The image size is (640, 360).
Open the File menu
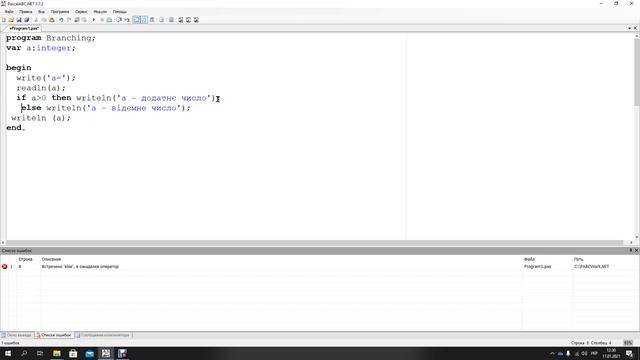[x=9, y=11]
